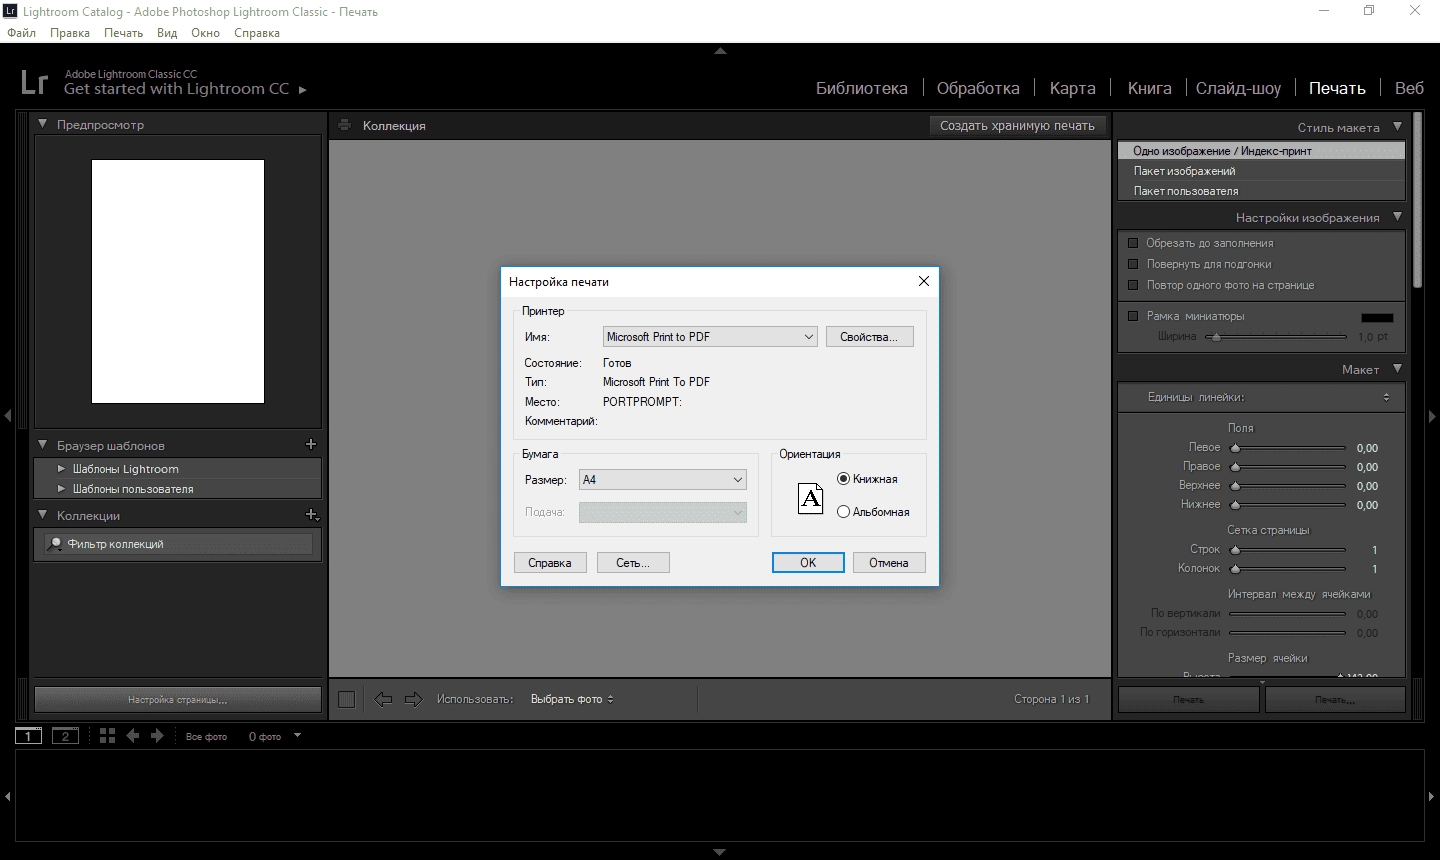
Task: Select second window display button 2
Action: click(x=65, y=736)
